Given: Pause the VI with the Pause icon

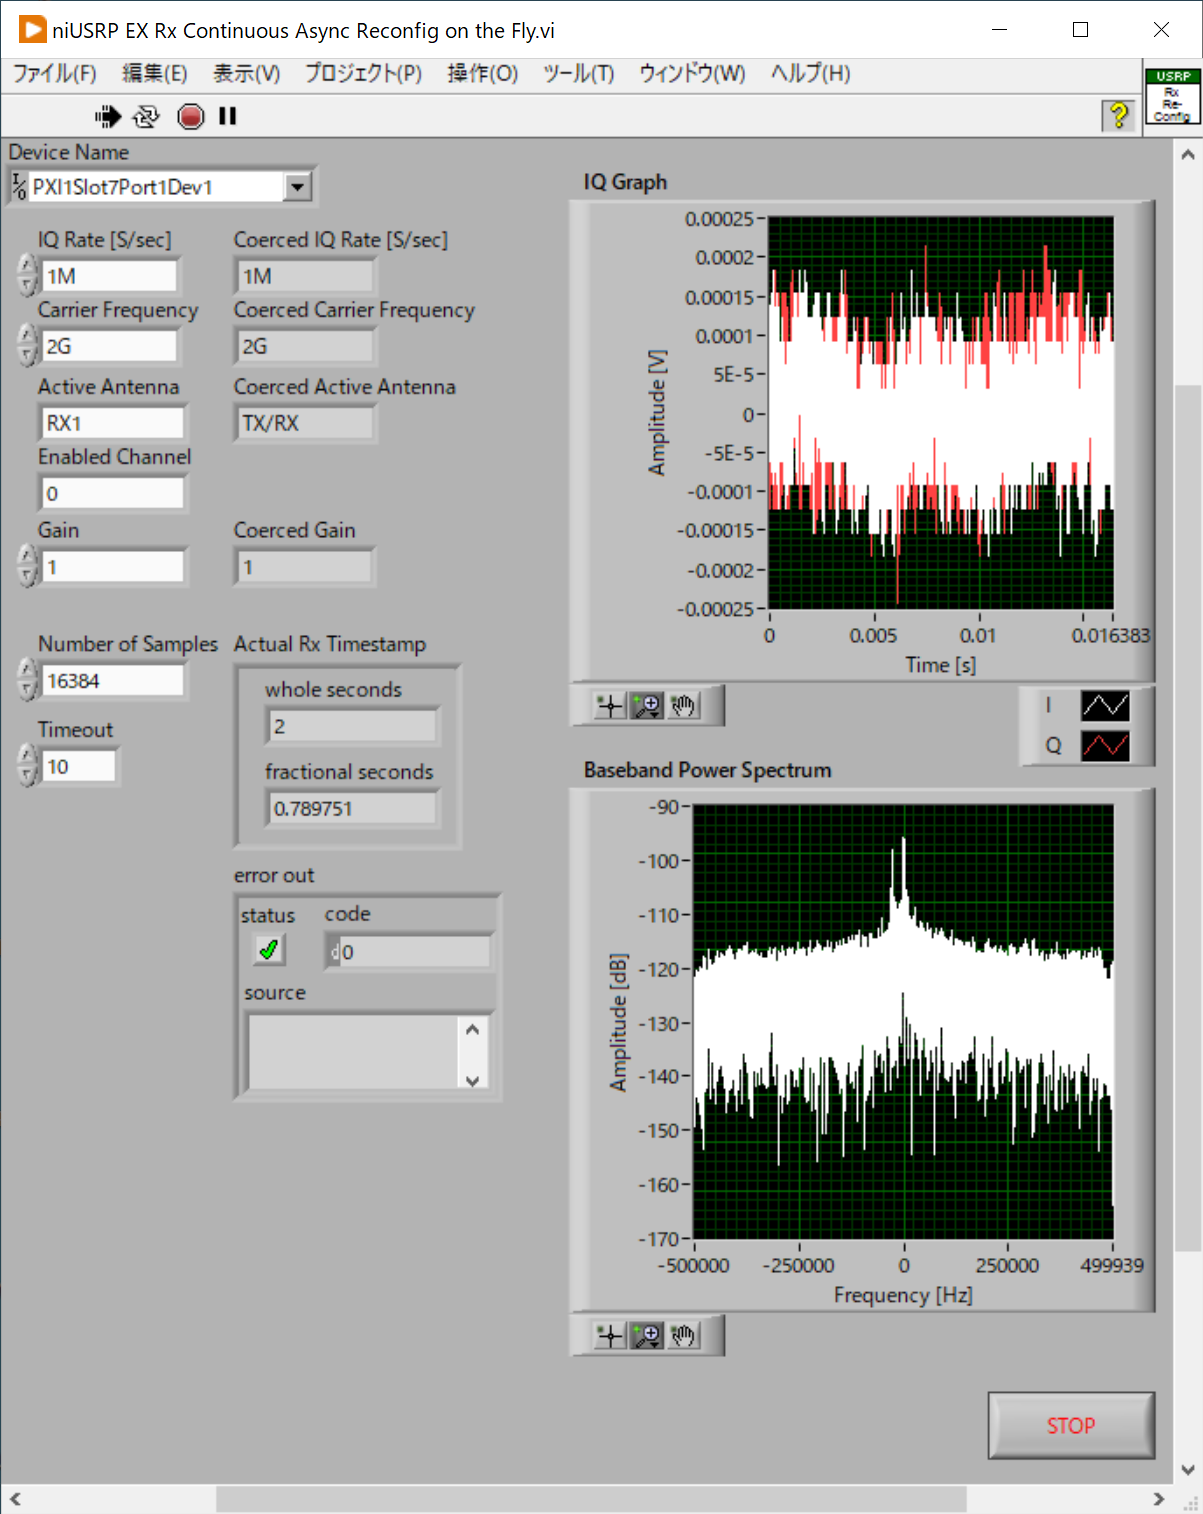Looking at the screenshot, I should (228, 117).
